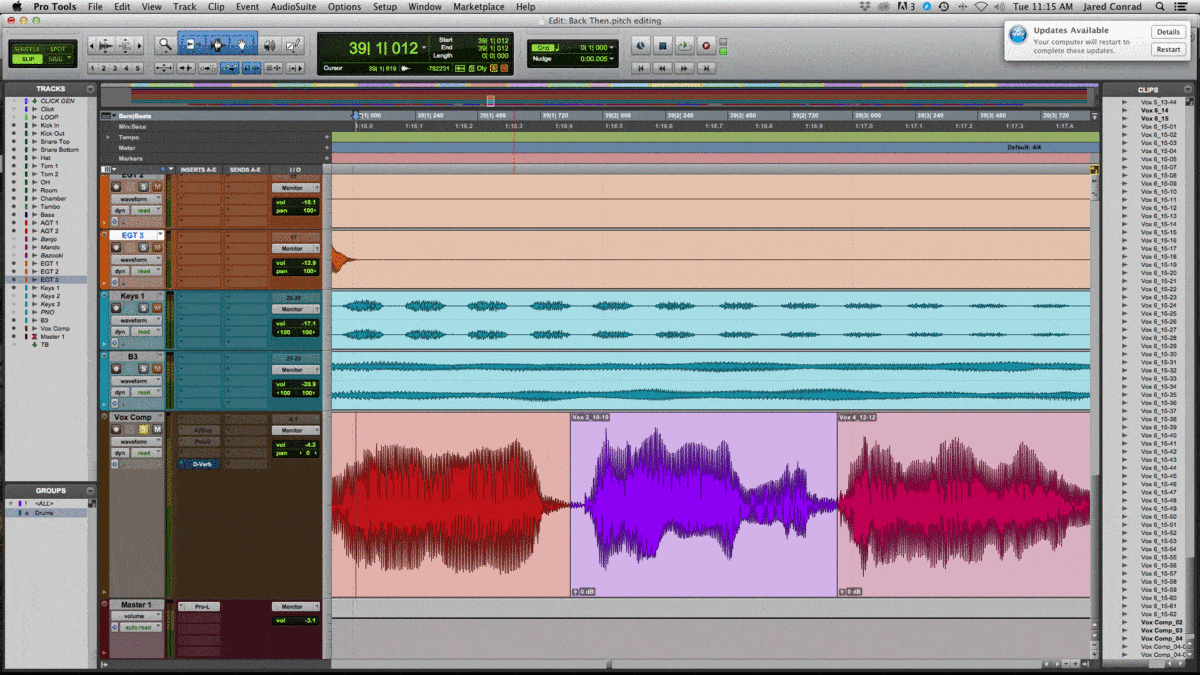Select the Zoomer tool magnifier
This screenshot has height=675, width=1200.
pos(165,44)
